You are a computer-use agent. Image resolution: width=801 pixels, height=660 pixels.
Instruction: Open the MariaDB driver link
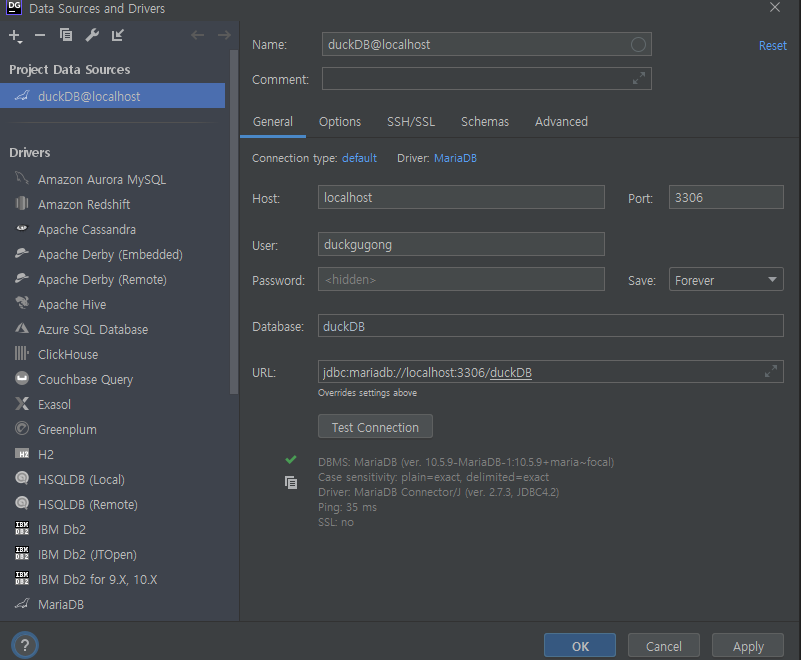[455, 158]
